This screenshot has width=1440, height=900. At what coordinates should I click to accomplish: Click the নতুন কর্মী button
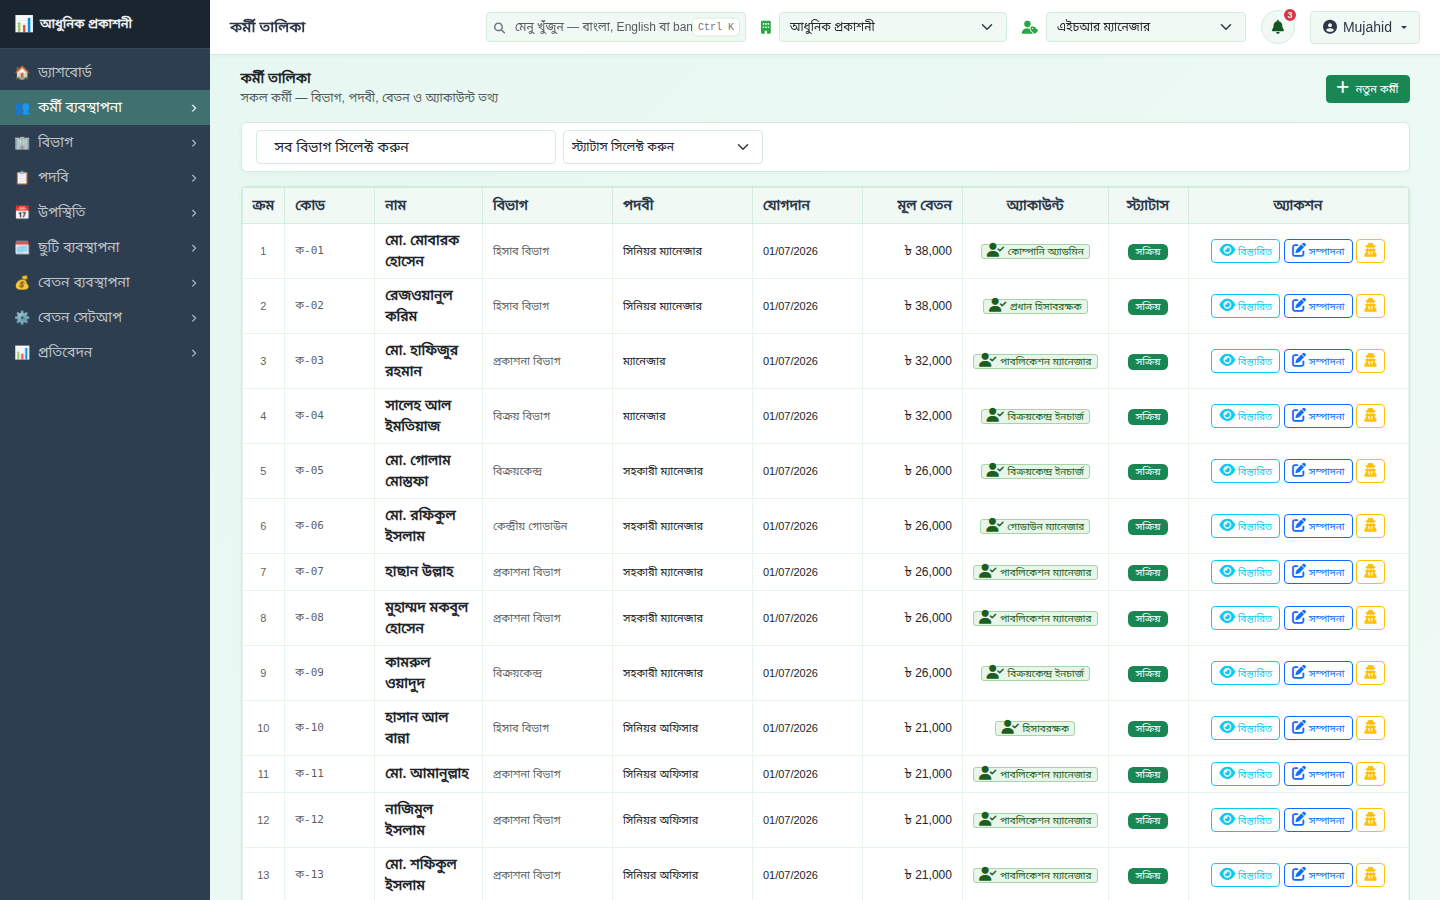pyautogui.click(x=1367, y=89)
